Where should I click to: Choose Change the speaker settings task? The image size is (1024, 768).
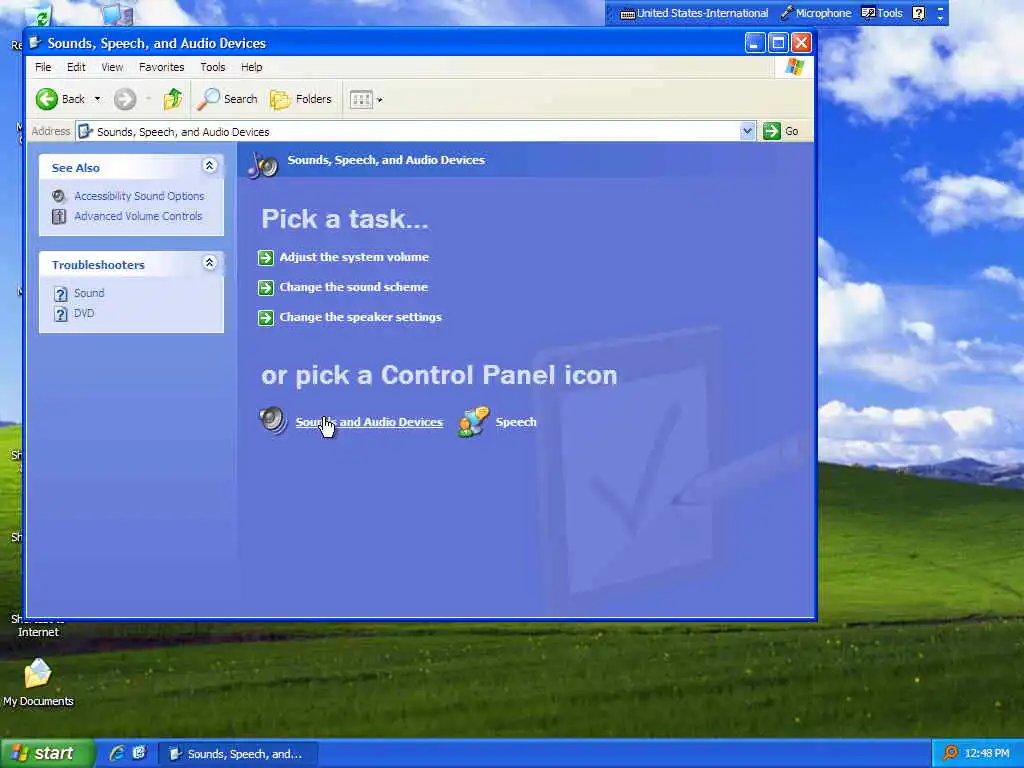[360, 317]
